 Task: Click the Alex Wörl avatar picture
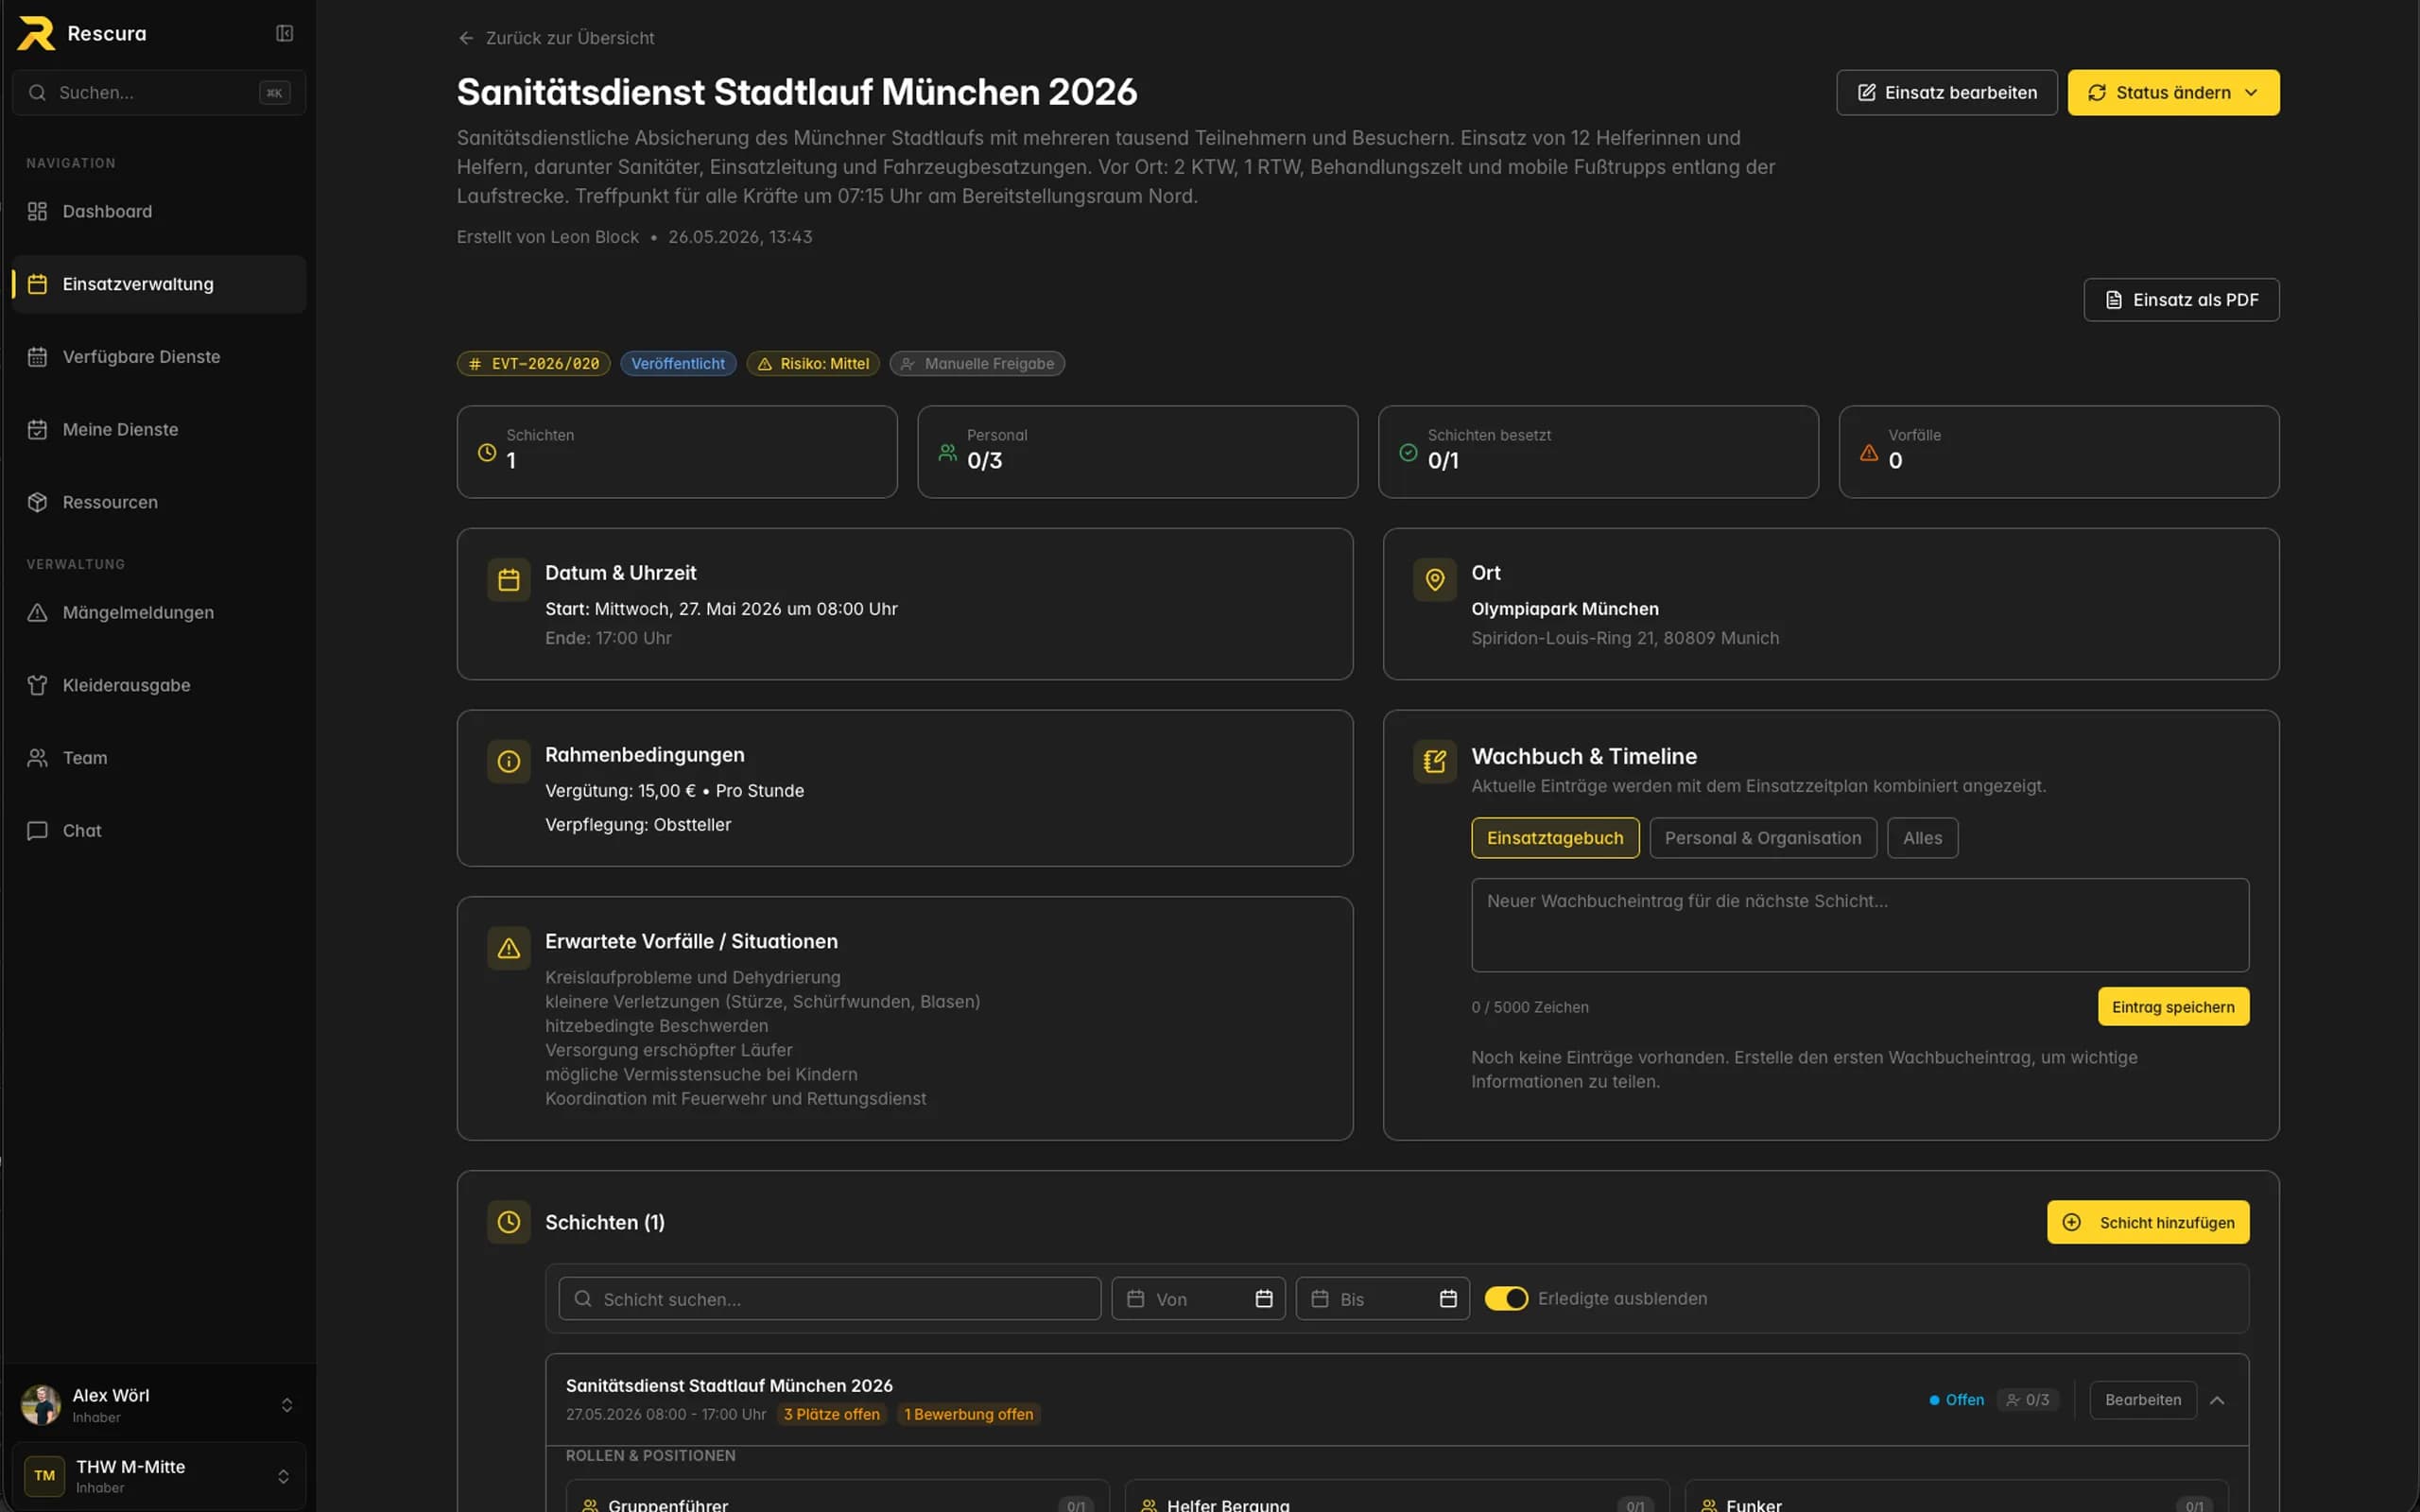(41, 1404)
